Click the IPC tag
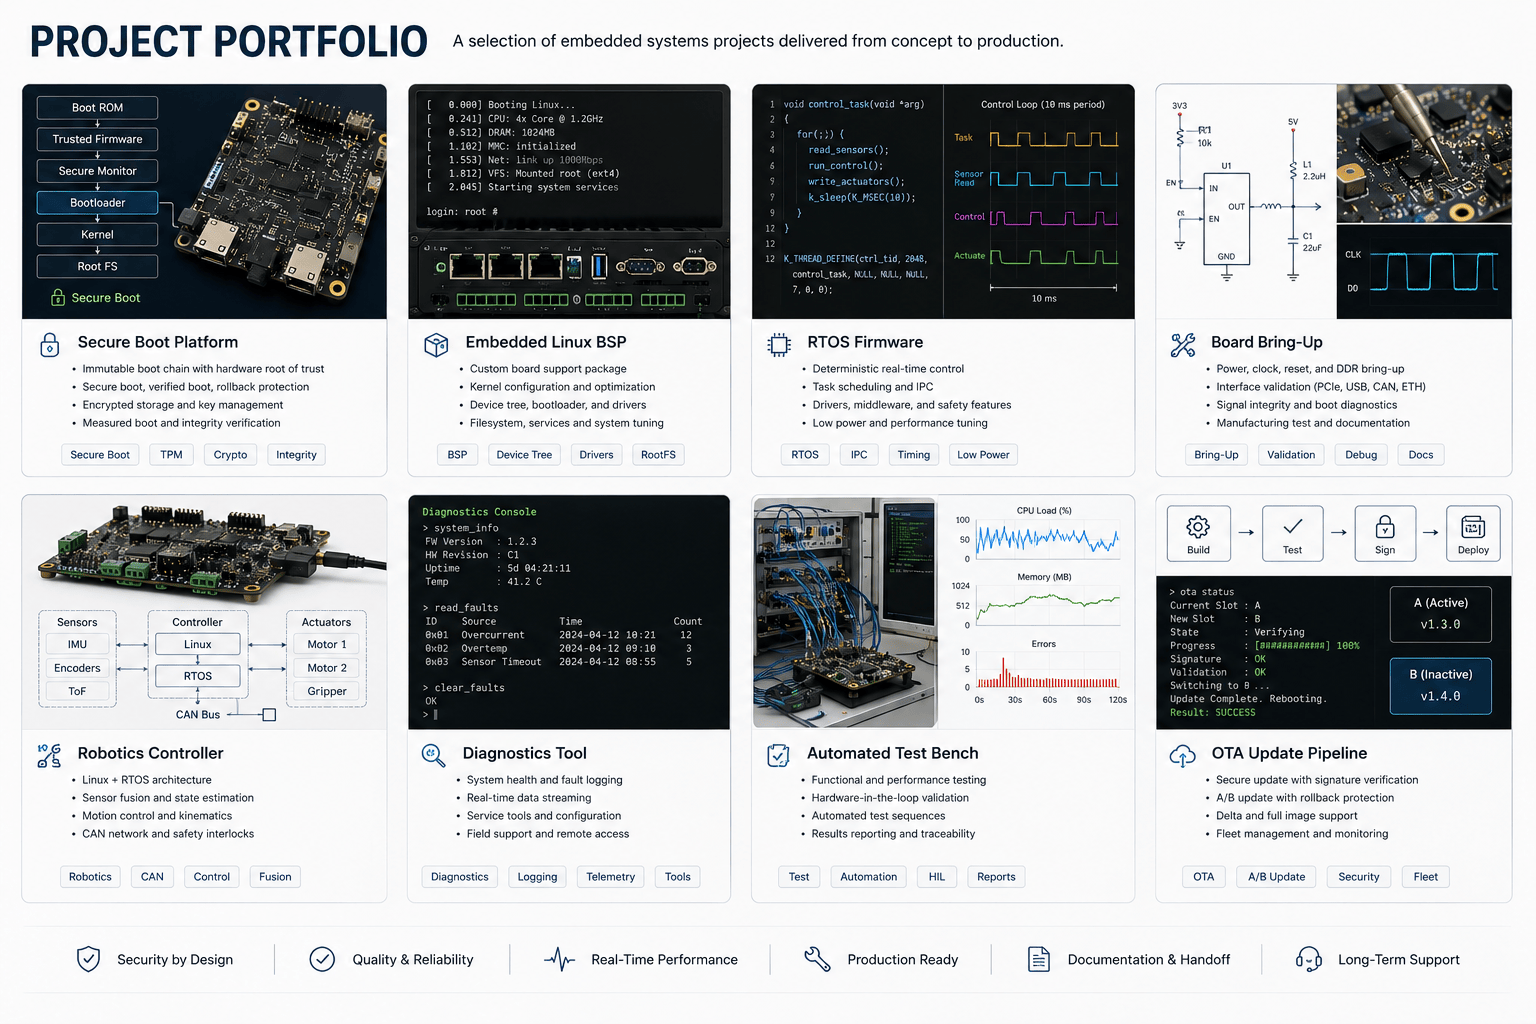 pyautogui.click(x=859, y=455)
